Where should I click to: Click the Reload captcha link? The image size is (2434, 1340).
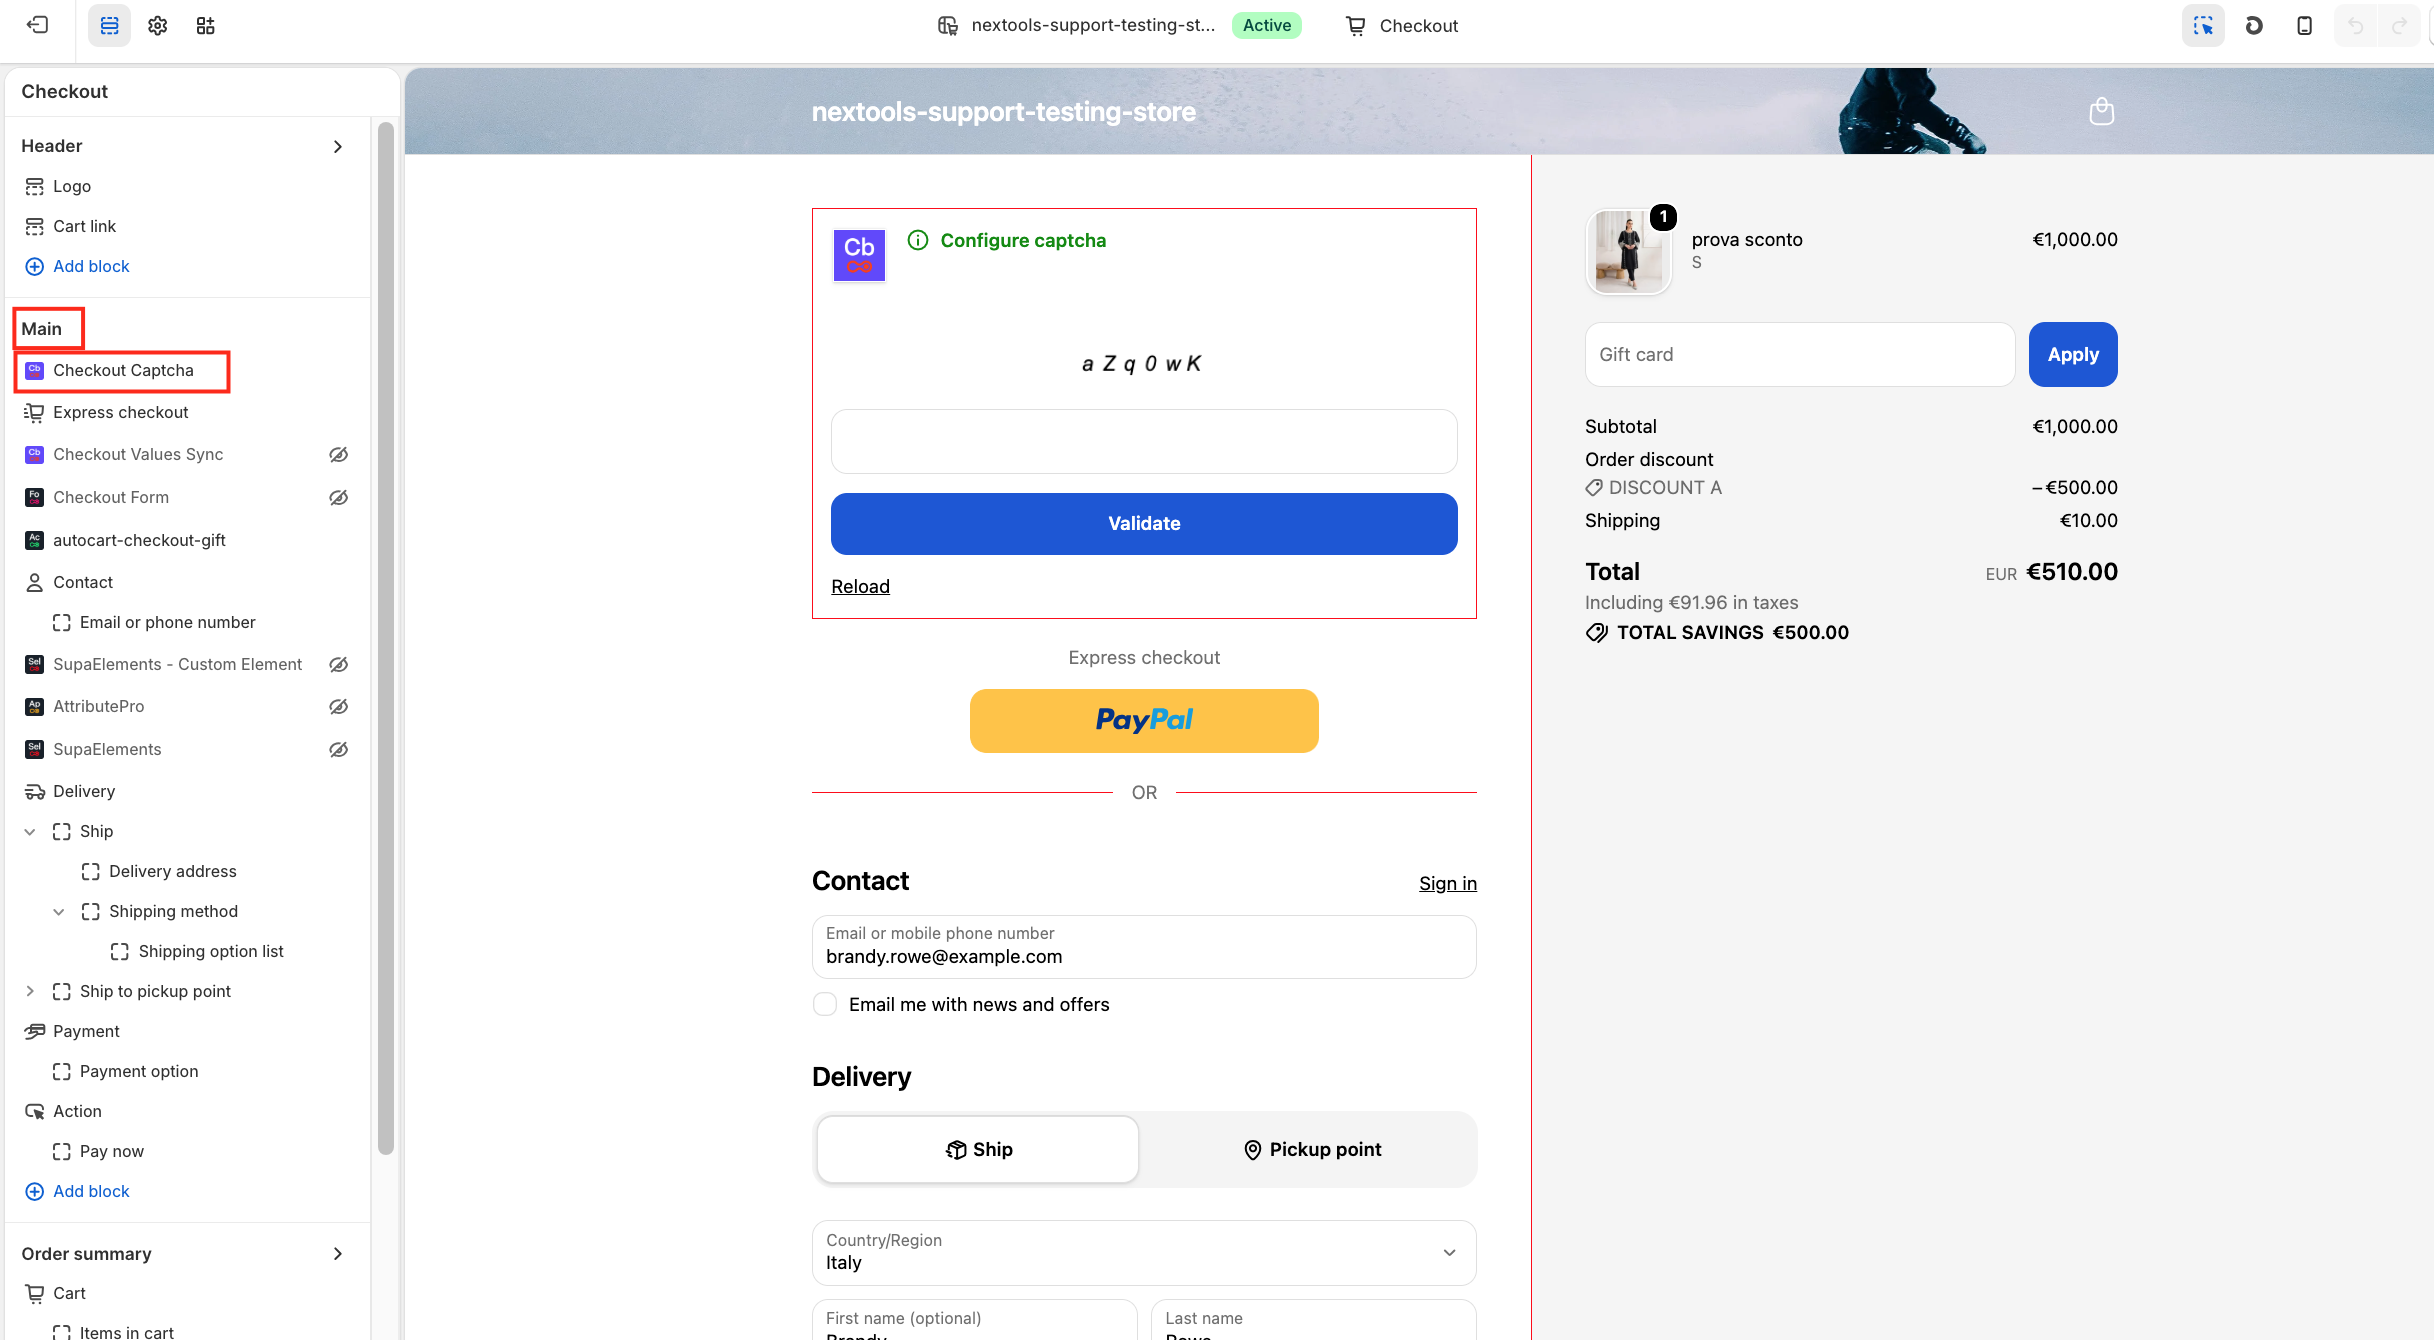click(860, 586)
